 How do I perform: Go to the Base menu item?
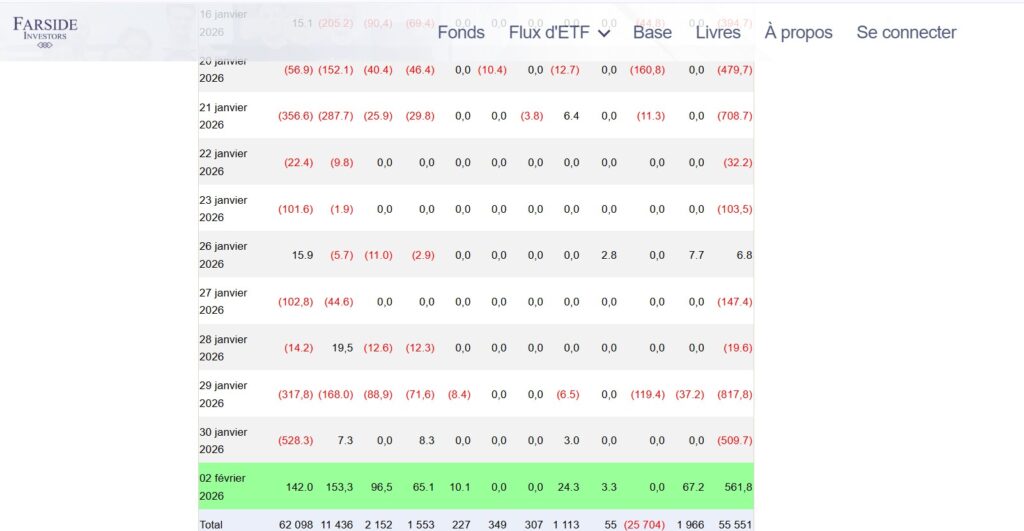click(x=652, y=32)
